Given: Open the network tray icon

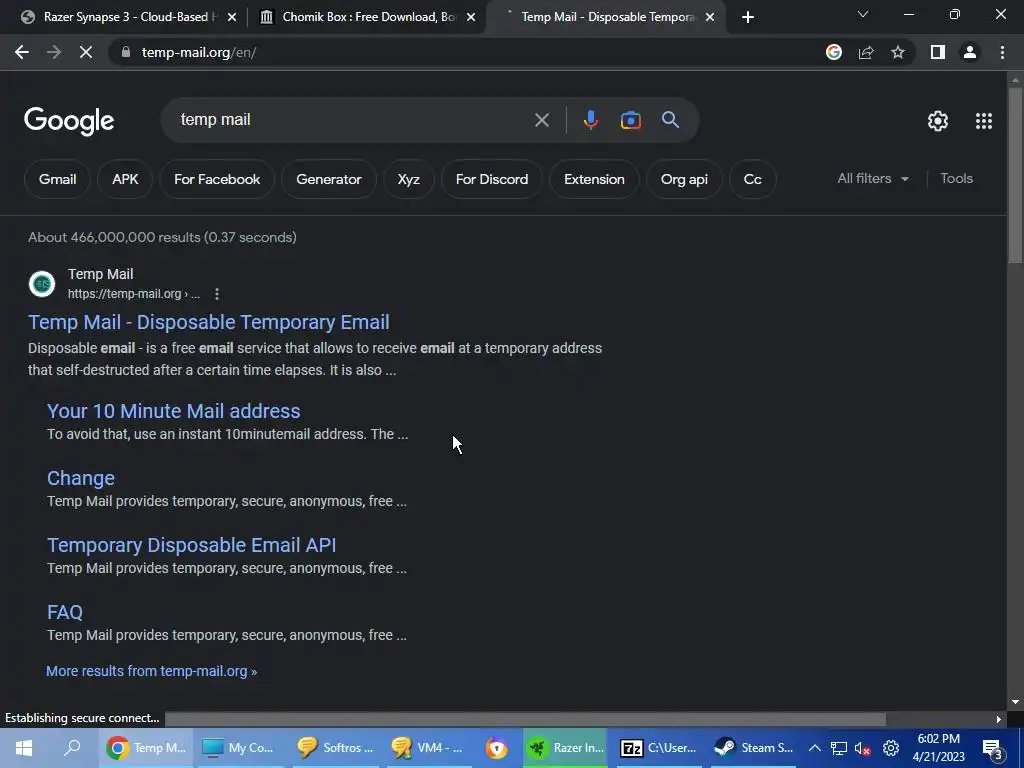Looking at the screenshot, I should pyautogui.click(x=839, y=748).
